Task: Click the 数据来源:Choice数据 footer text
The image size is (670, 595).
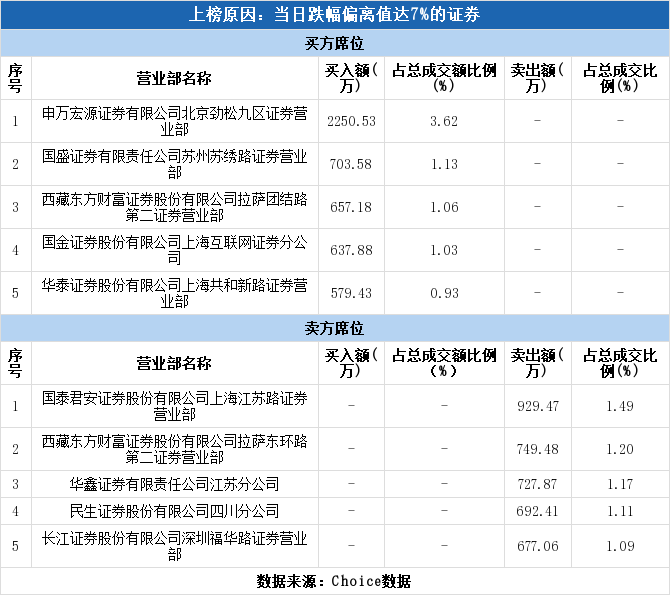Action: pos(334,581)
